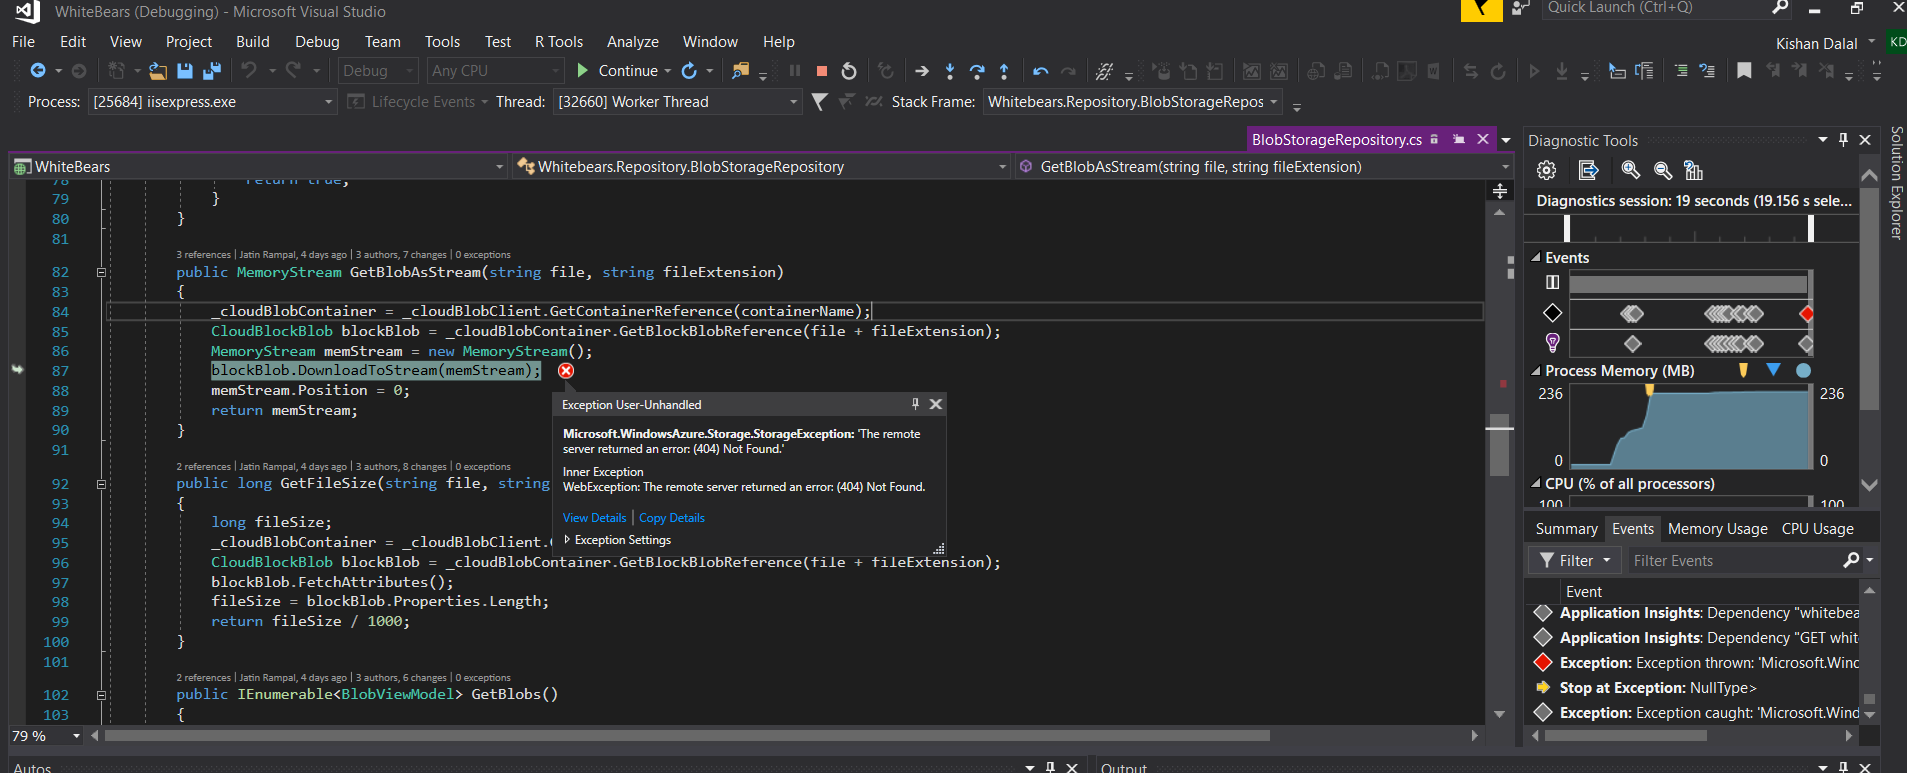
Task: Toggle pin on BlobStorageRepository.cs tab
Action: (1458, 140)
